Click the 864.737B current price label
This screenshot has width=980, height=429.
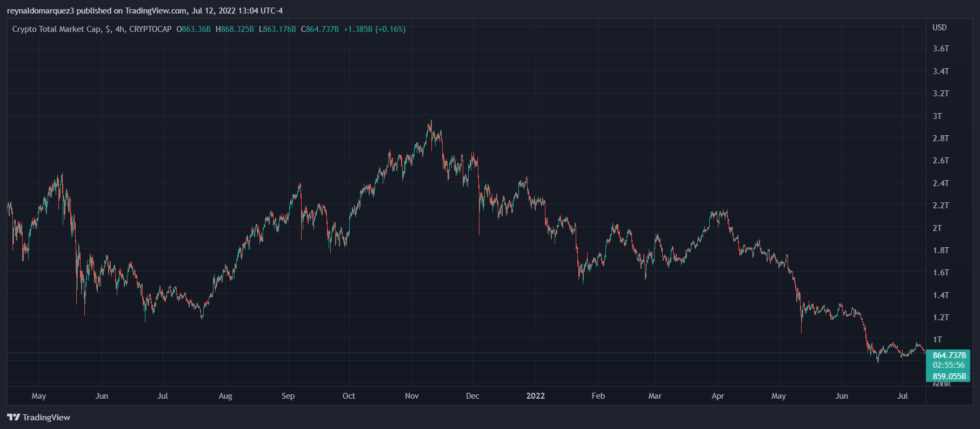click(951, 355)
